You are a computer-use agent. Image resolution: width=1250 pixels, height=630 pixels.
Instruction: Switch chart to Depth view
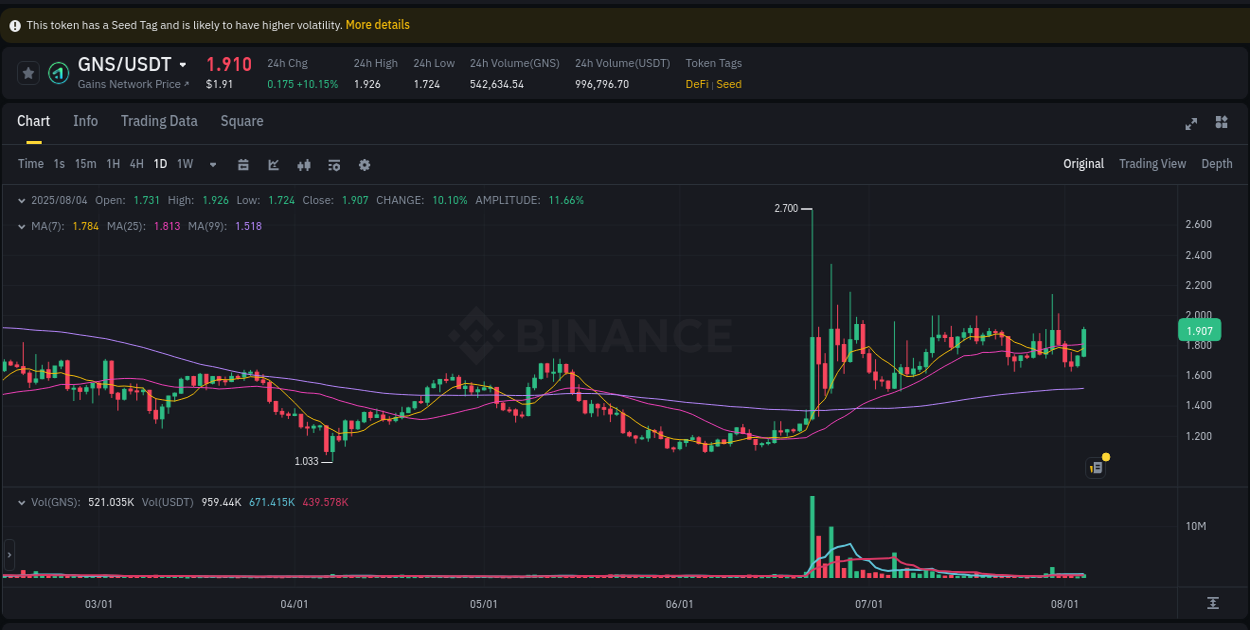(x=1217, y=164)
